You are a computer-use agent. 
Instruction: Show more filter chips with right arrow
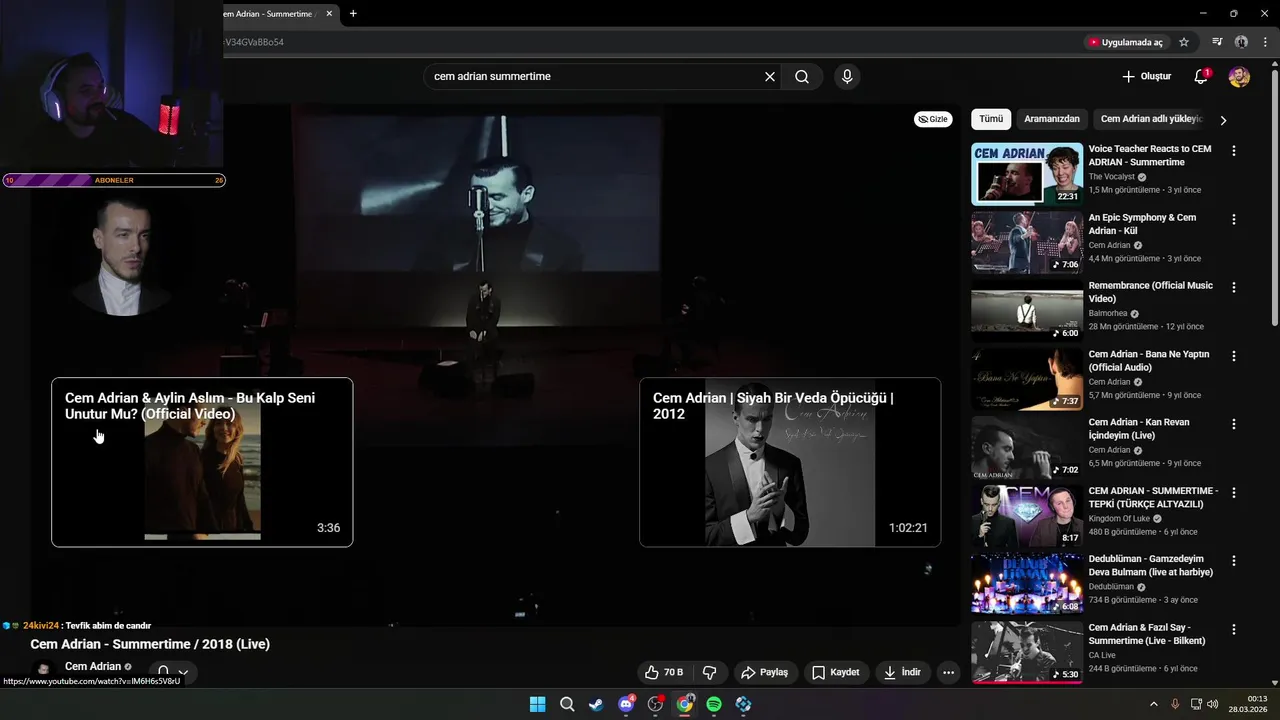tap(1223, 120)
